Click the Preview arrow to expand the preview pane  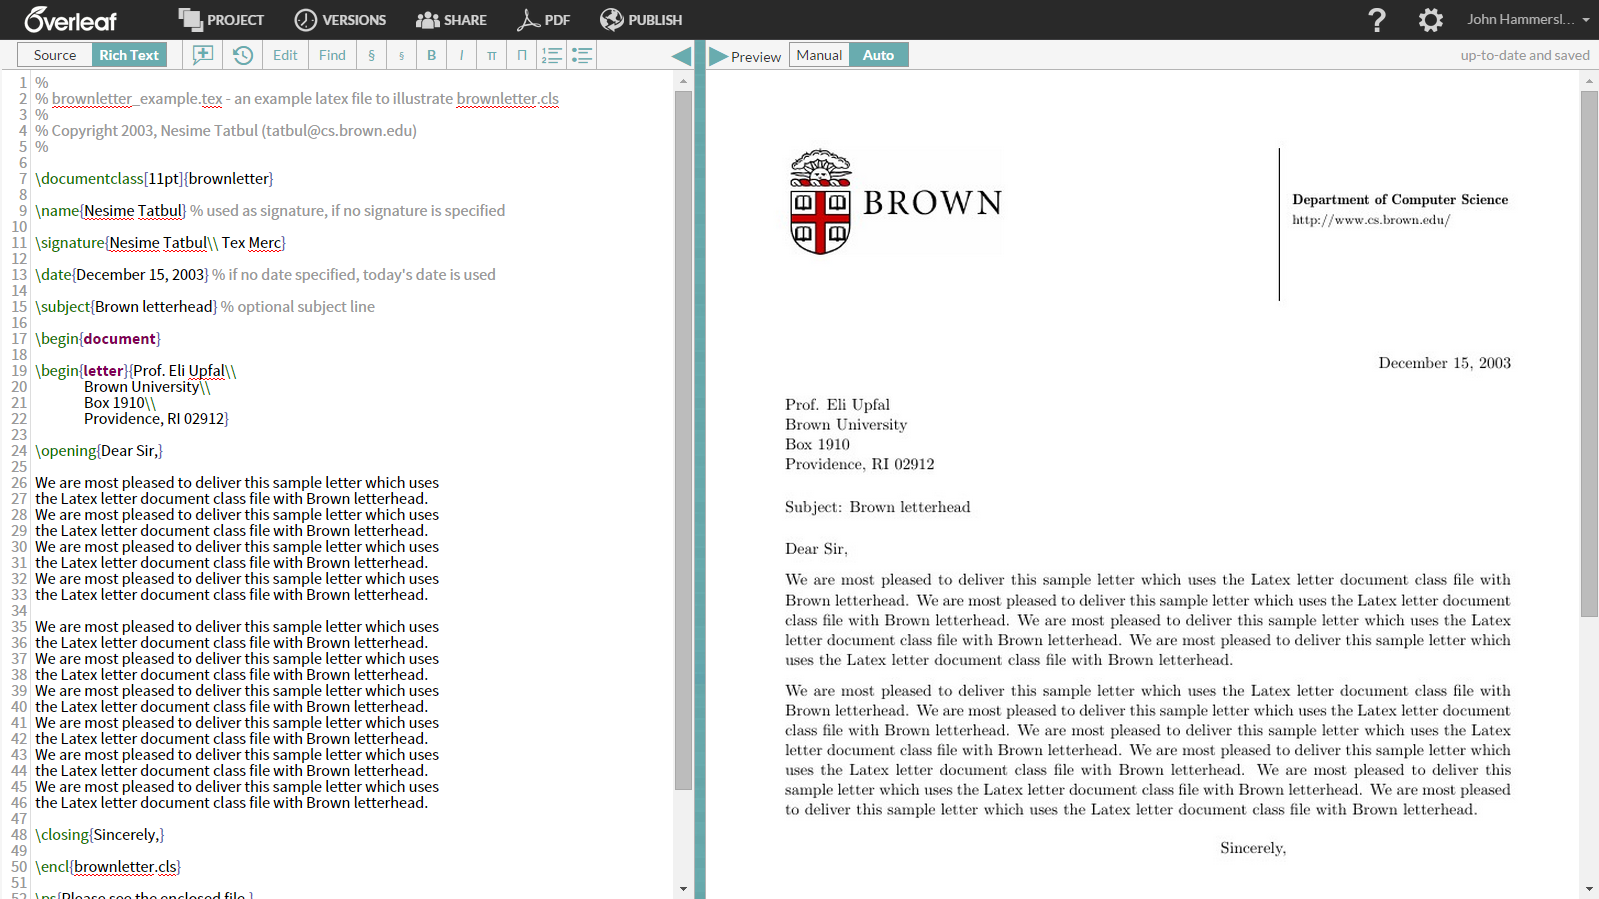pos(718,56)
